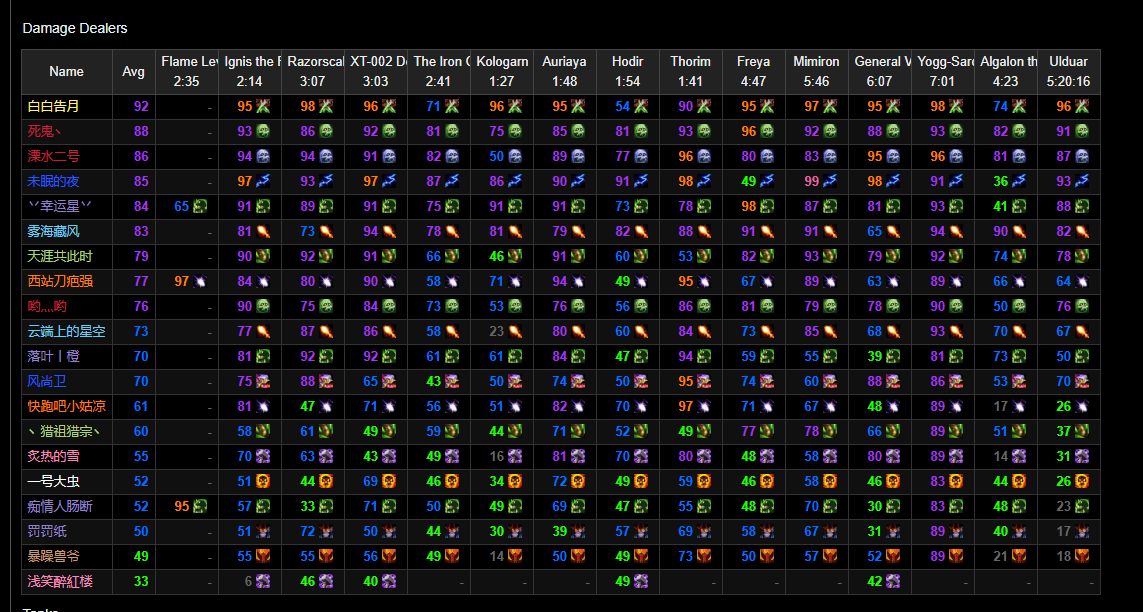Sort by the Name column header
The height and width of the screenshot is (612, 1143).
(66, 71)
